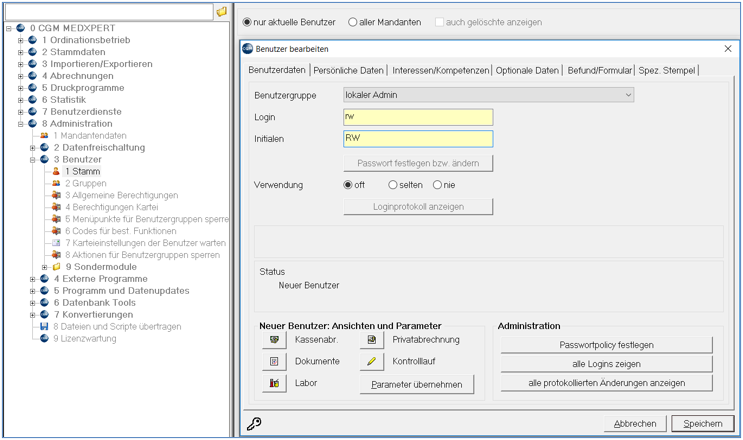Click the icon beside 6 Codes für best. Funktionen
The image size is (743, 440).
[x=56, y=231]
